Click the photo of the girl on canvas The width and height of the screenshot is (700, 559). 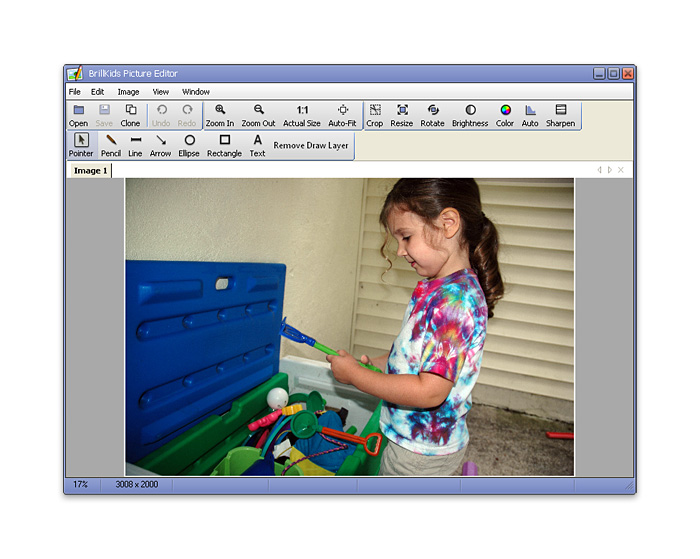(350, 327)
